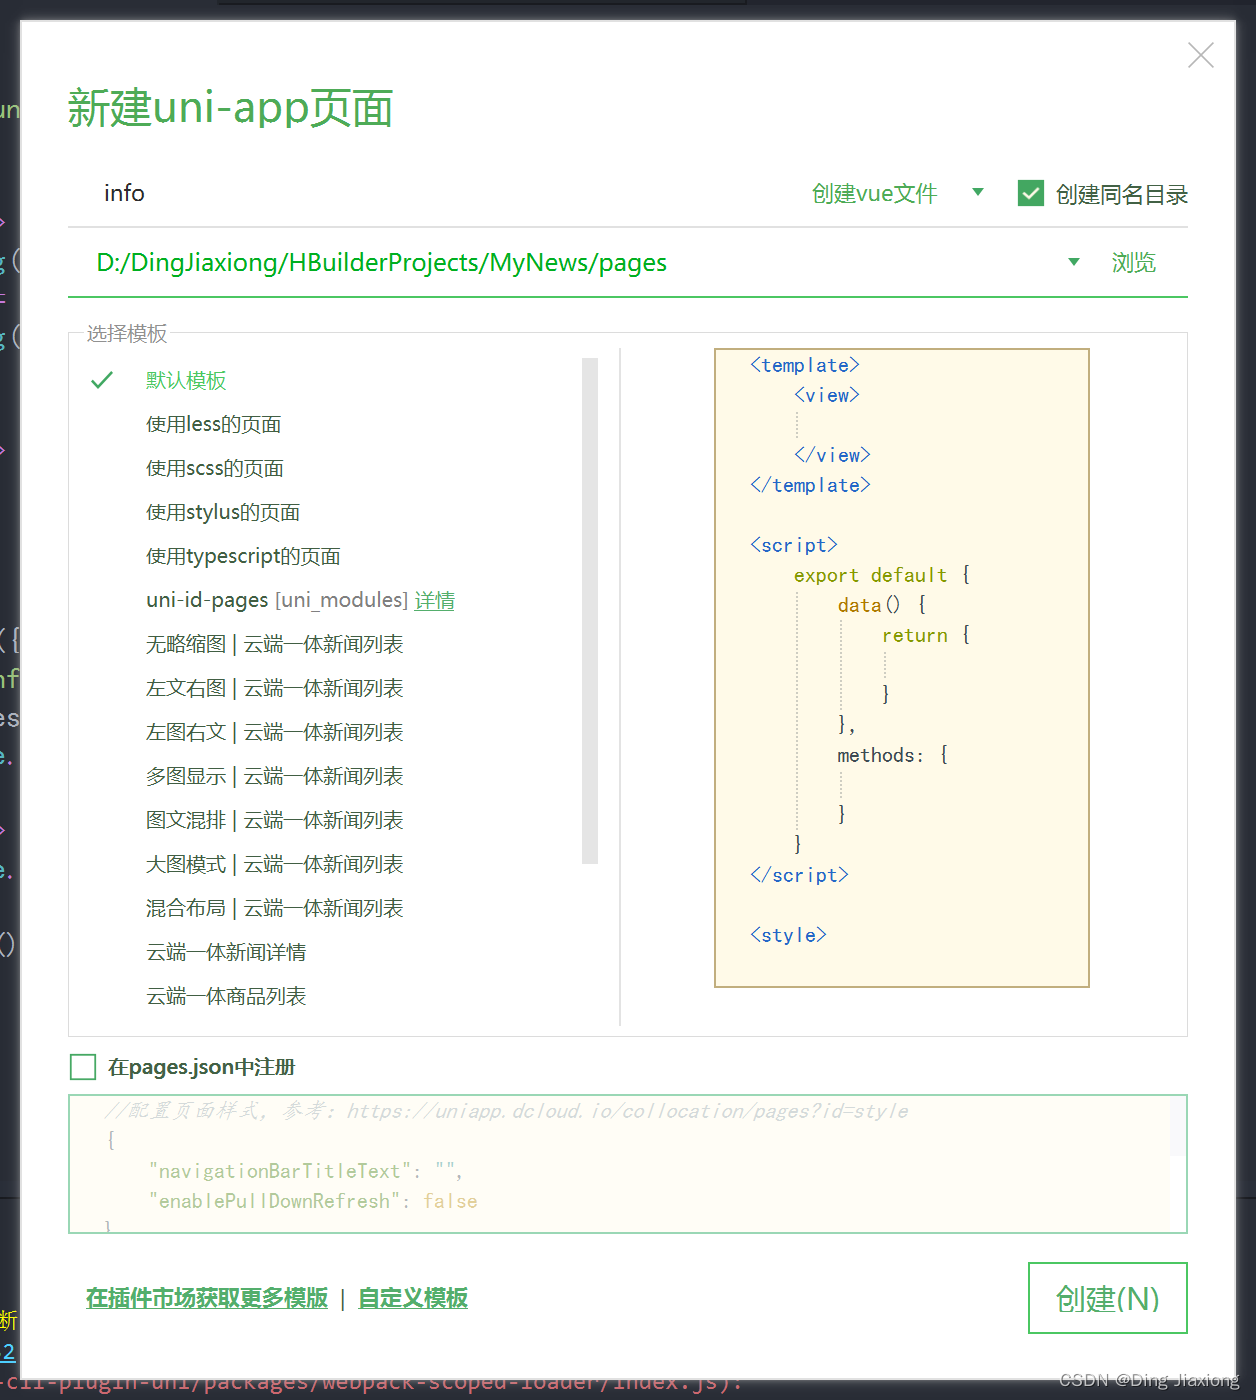Open the 浏览 folder browser

1133,262
